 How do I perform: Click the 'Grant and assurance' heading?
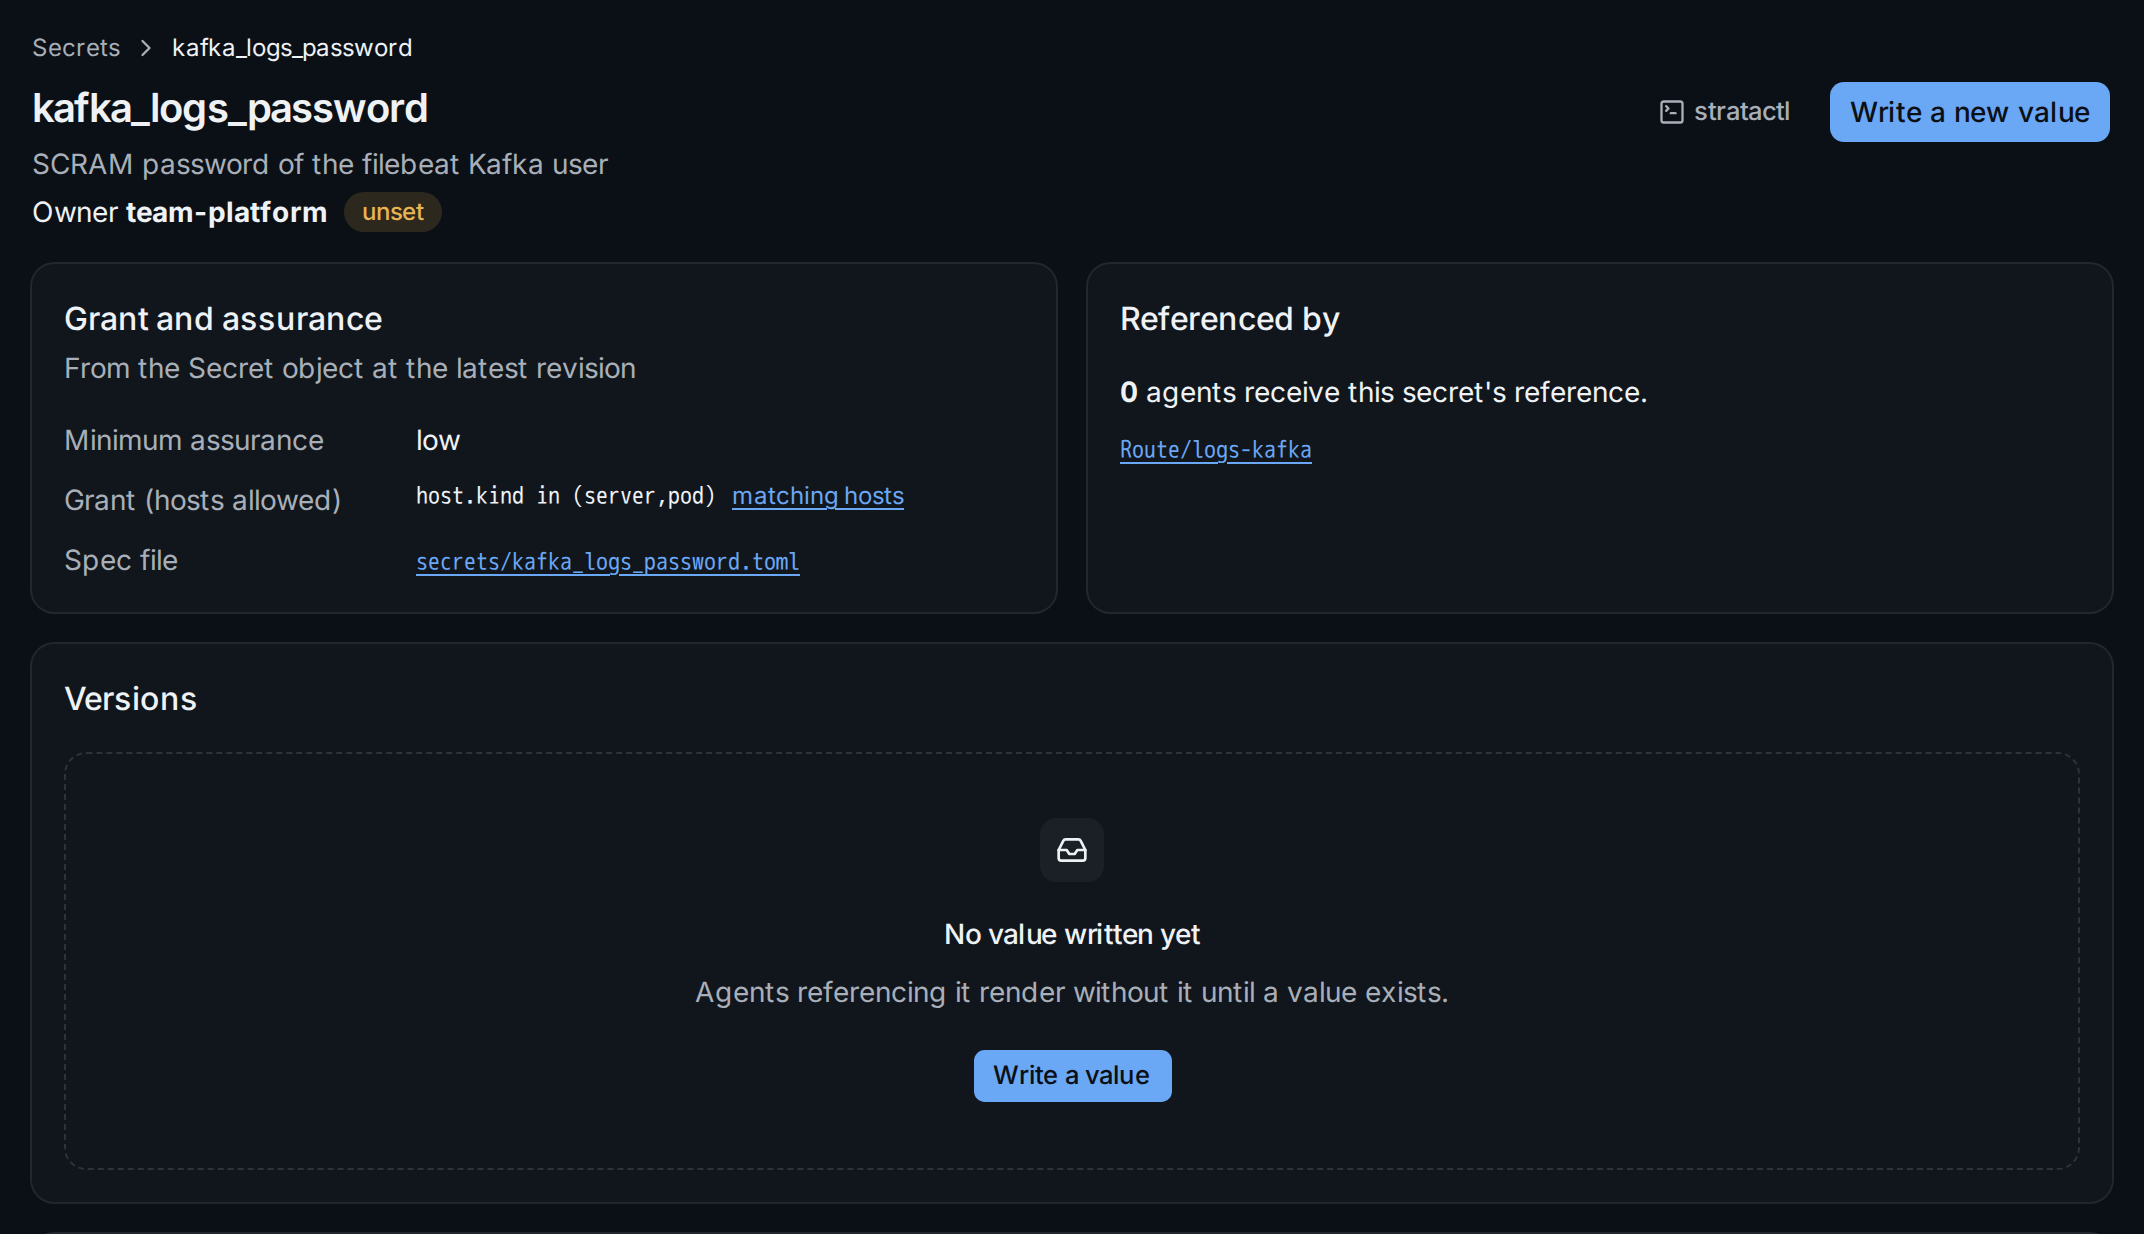click(x=223, y=319)
